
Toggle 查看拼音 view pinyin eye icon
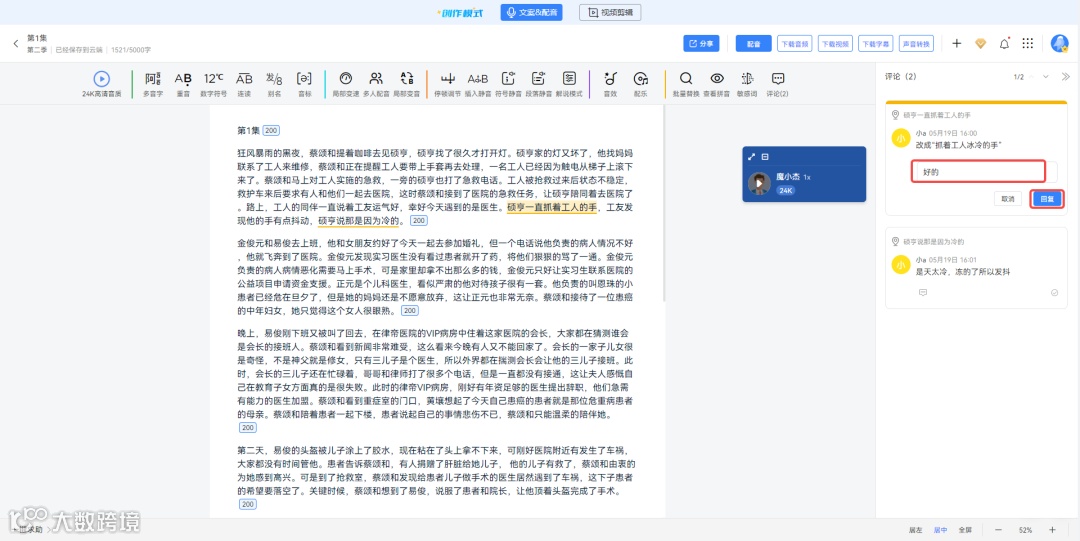[717, 84]
